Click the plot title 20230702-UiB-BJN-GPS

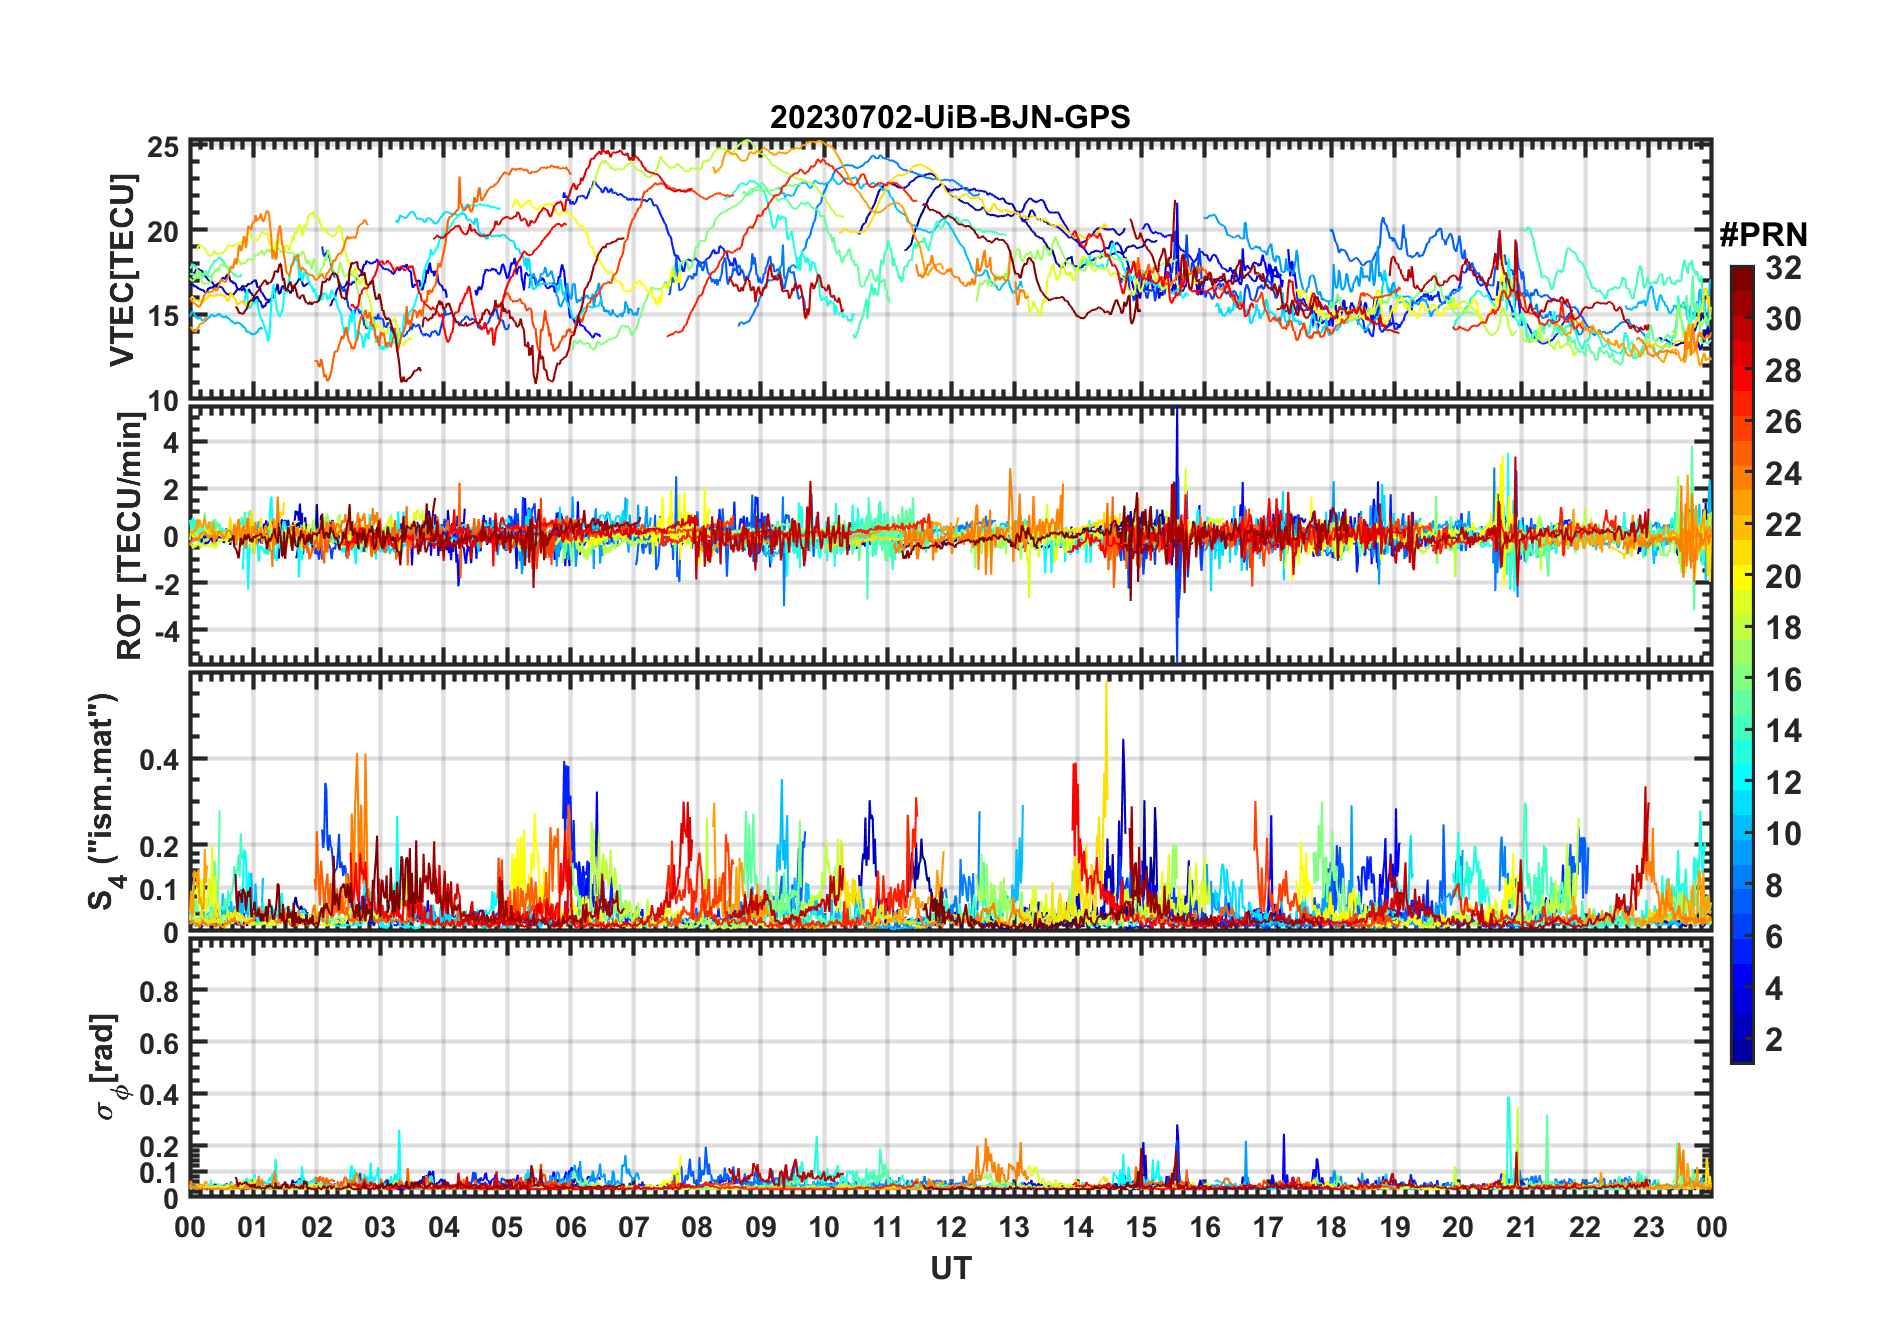(949, 118)
